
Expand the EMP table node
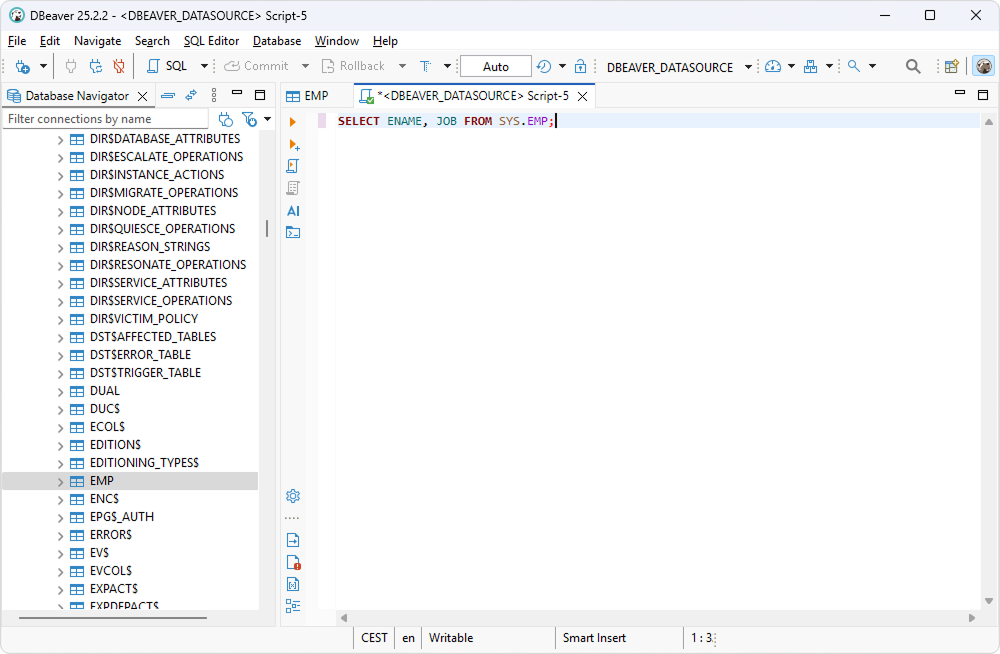(60, 480)
